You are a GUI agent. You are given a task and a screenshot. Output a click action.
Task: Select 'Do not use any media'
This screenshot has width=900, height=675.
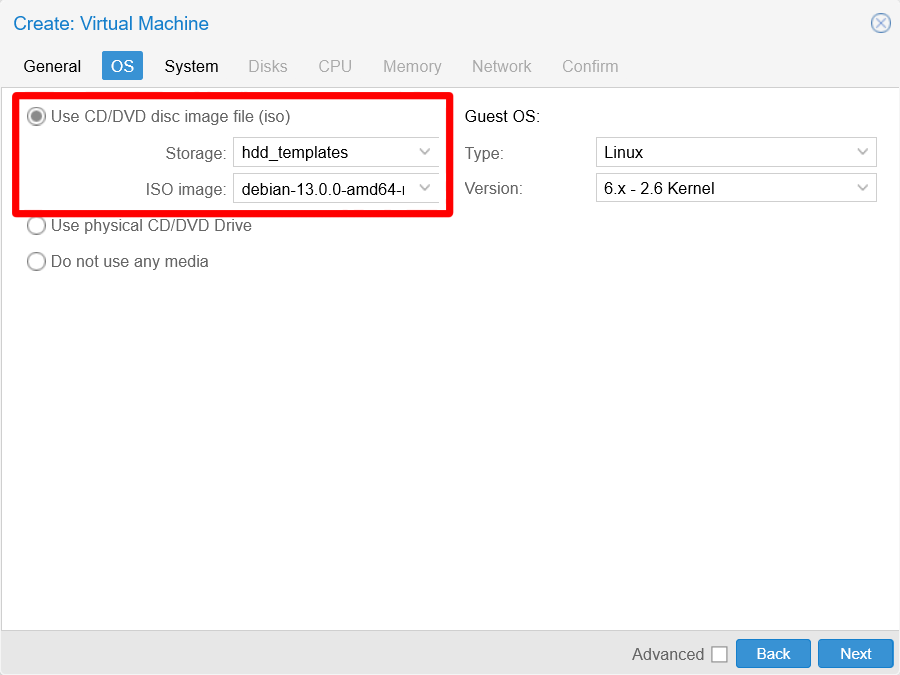[36, 261]
